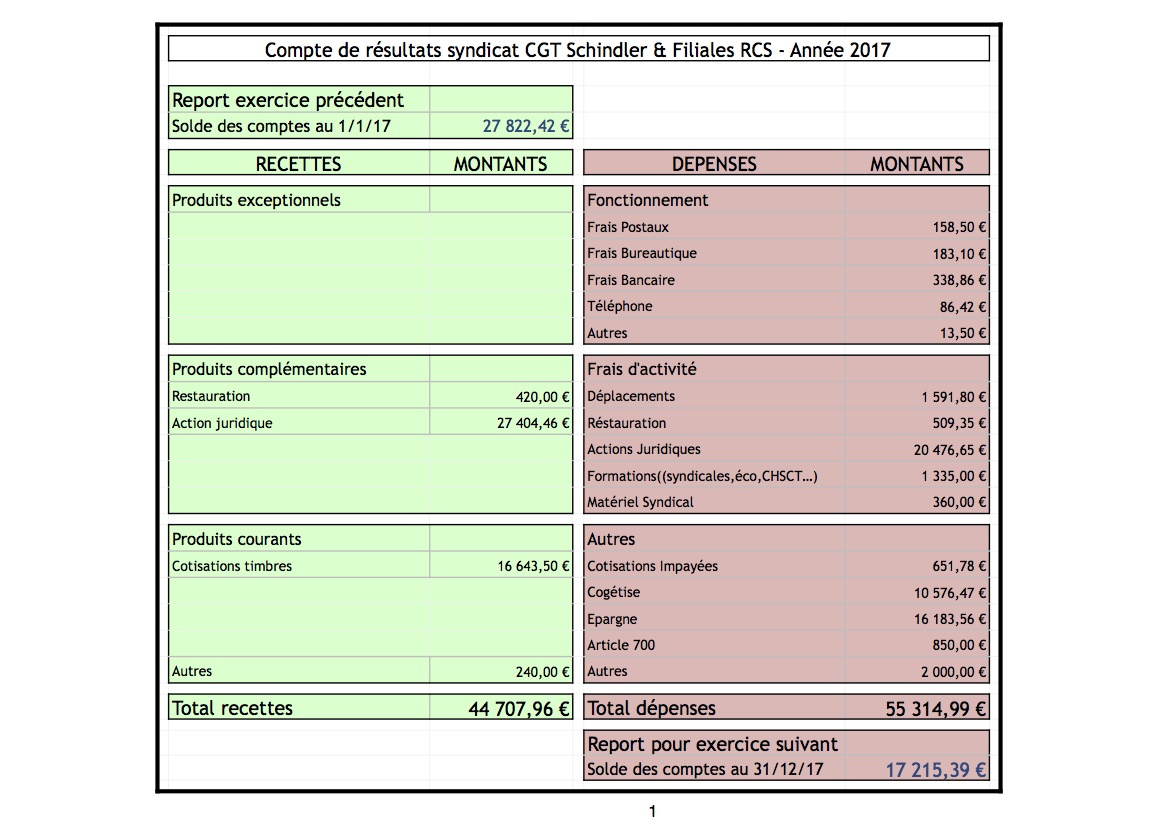Image resolution: width=1169 pixels, height=826 pixels.
Task: Select the amount 240,00 €
Action: click(x=542, y=672)
